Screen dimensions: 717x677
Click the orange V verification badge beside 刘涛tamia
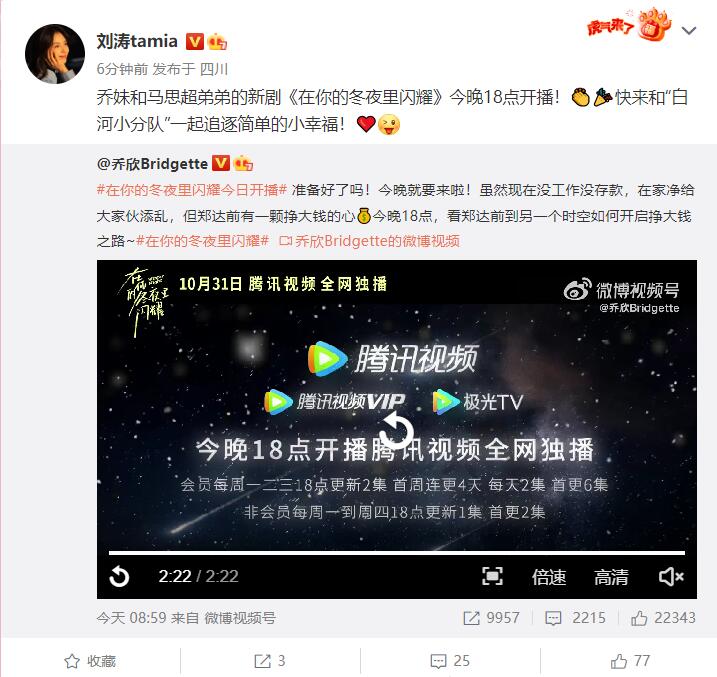point(194,42)
